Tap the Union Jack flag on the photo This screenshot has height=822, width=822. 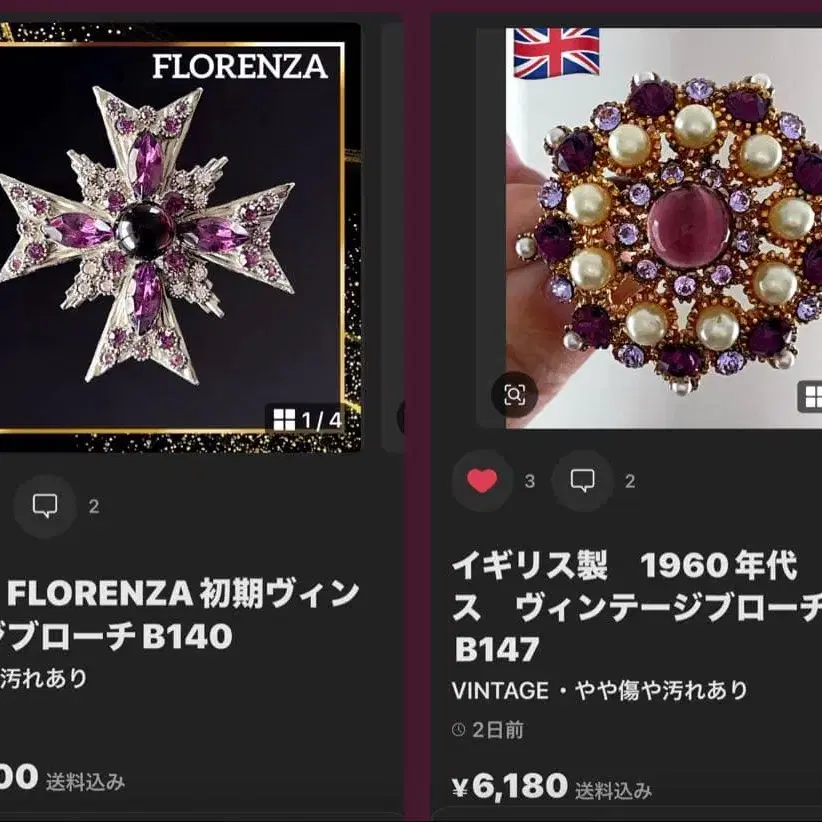[x=556, y=53]
